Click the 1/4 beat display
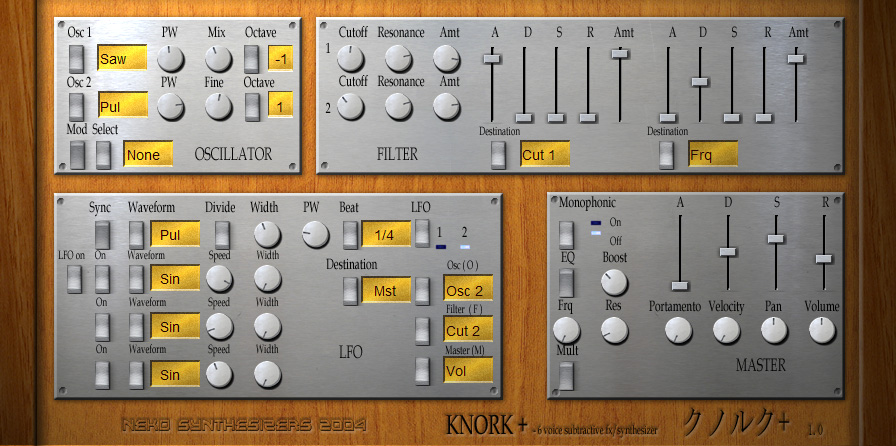896x446 pixels. click(x=386, y=233)
